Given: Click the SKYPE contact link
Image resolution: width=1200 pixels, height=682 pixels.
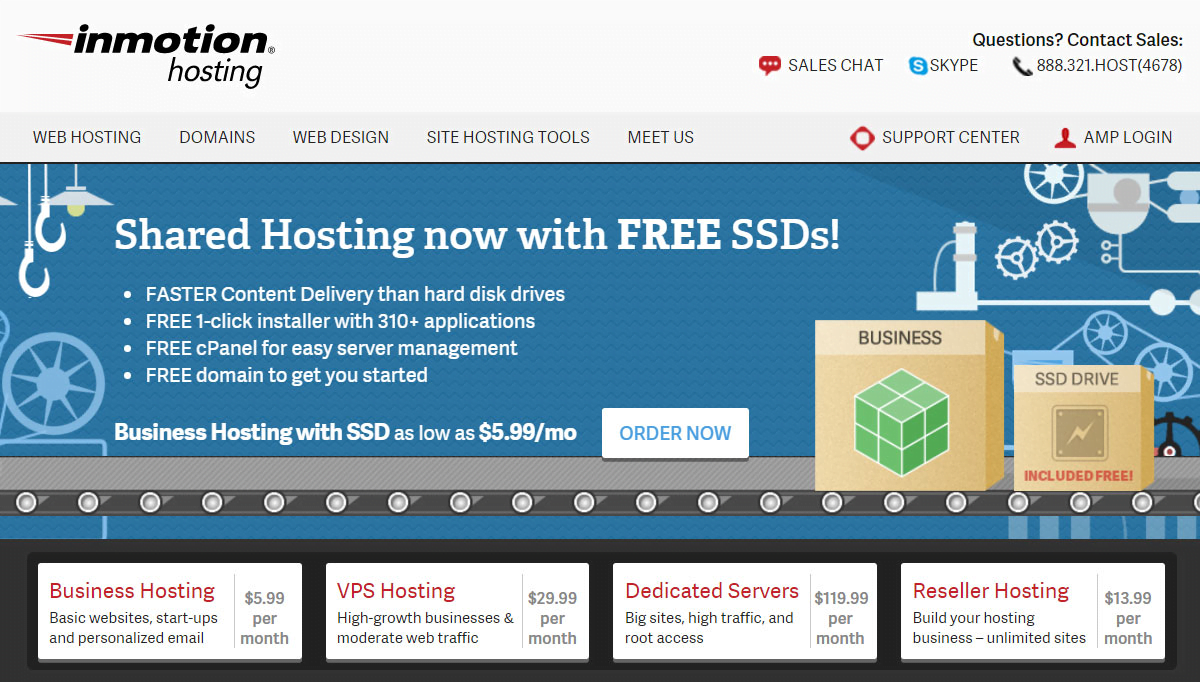Looking at the screenshot, I should (954, 65).
